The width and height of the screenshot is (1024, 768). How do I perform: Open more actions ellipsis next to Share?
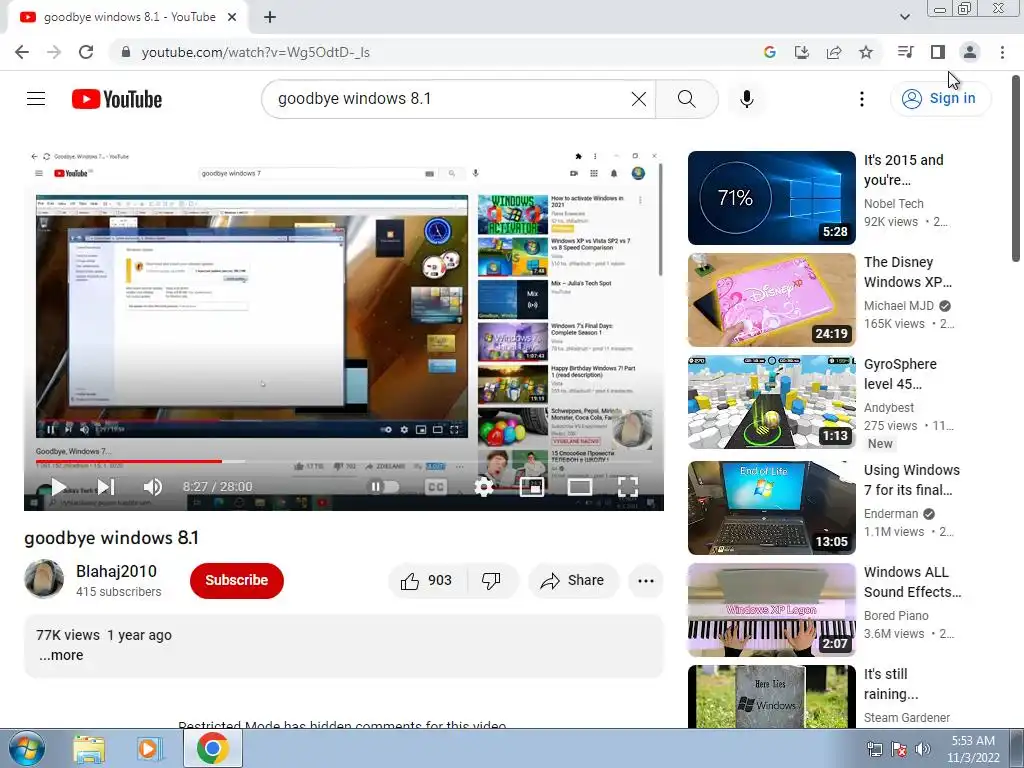coord(646,581)
